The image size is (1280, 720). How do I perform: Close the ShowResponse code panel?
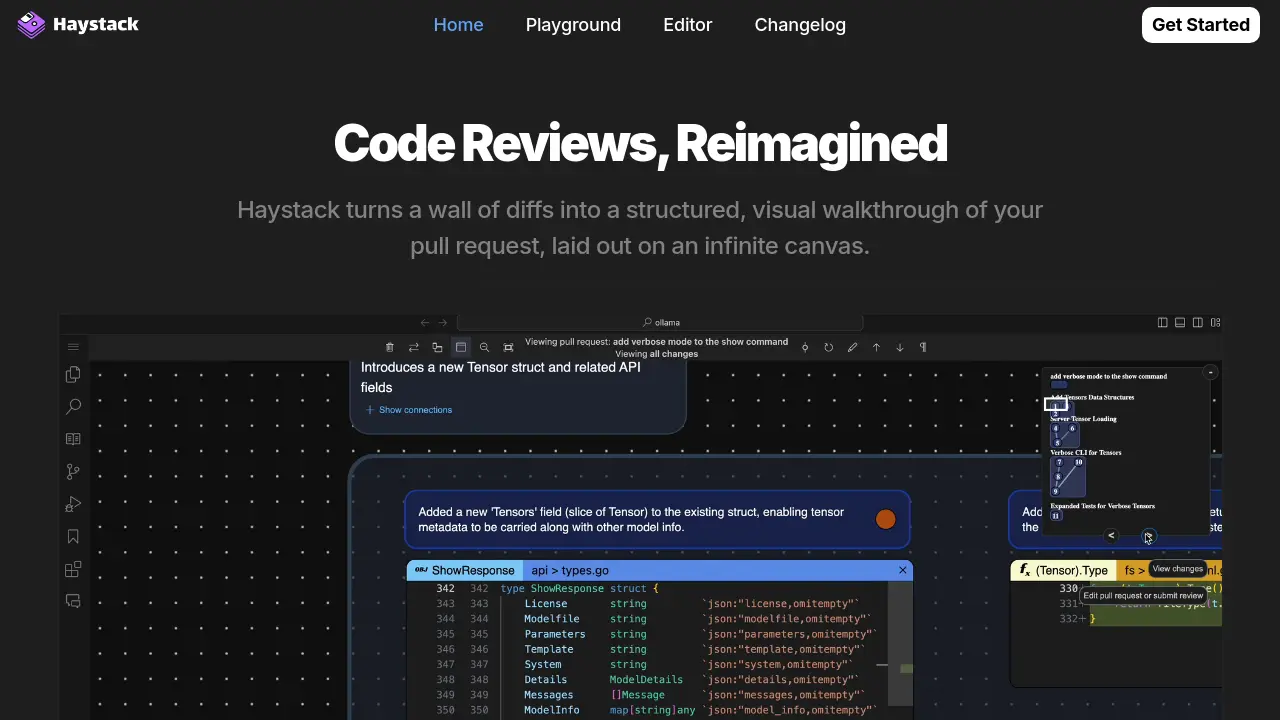coord(903,570)
